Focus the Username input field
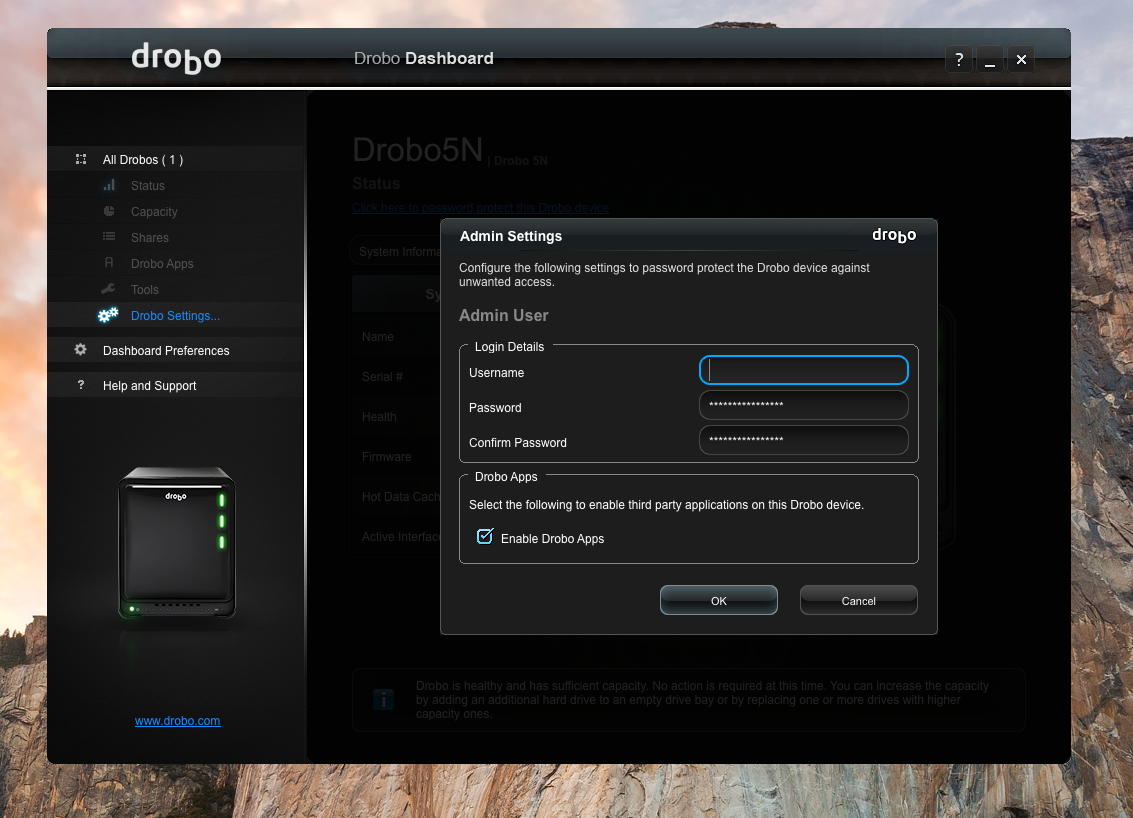 (803, 371)
